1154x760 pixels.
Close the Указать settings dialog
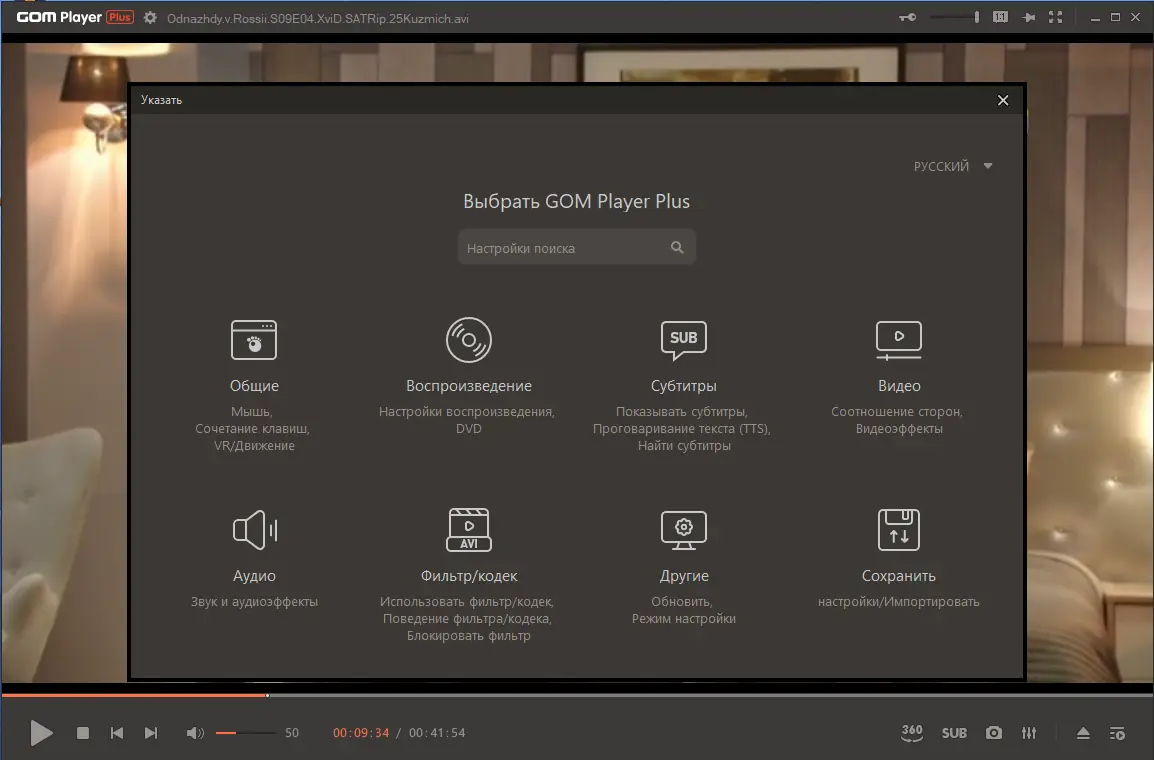click(1002, 100)
